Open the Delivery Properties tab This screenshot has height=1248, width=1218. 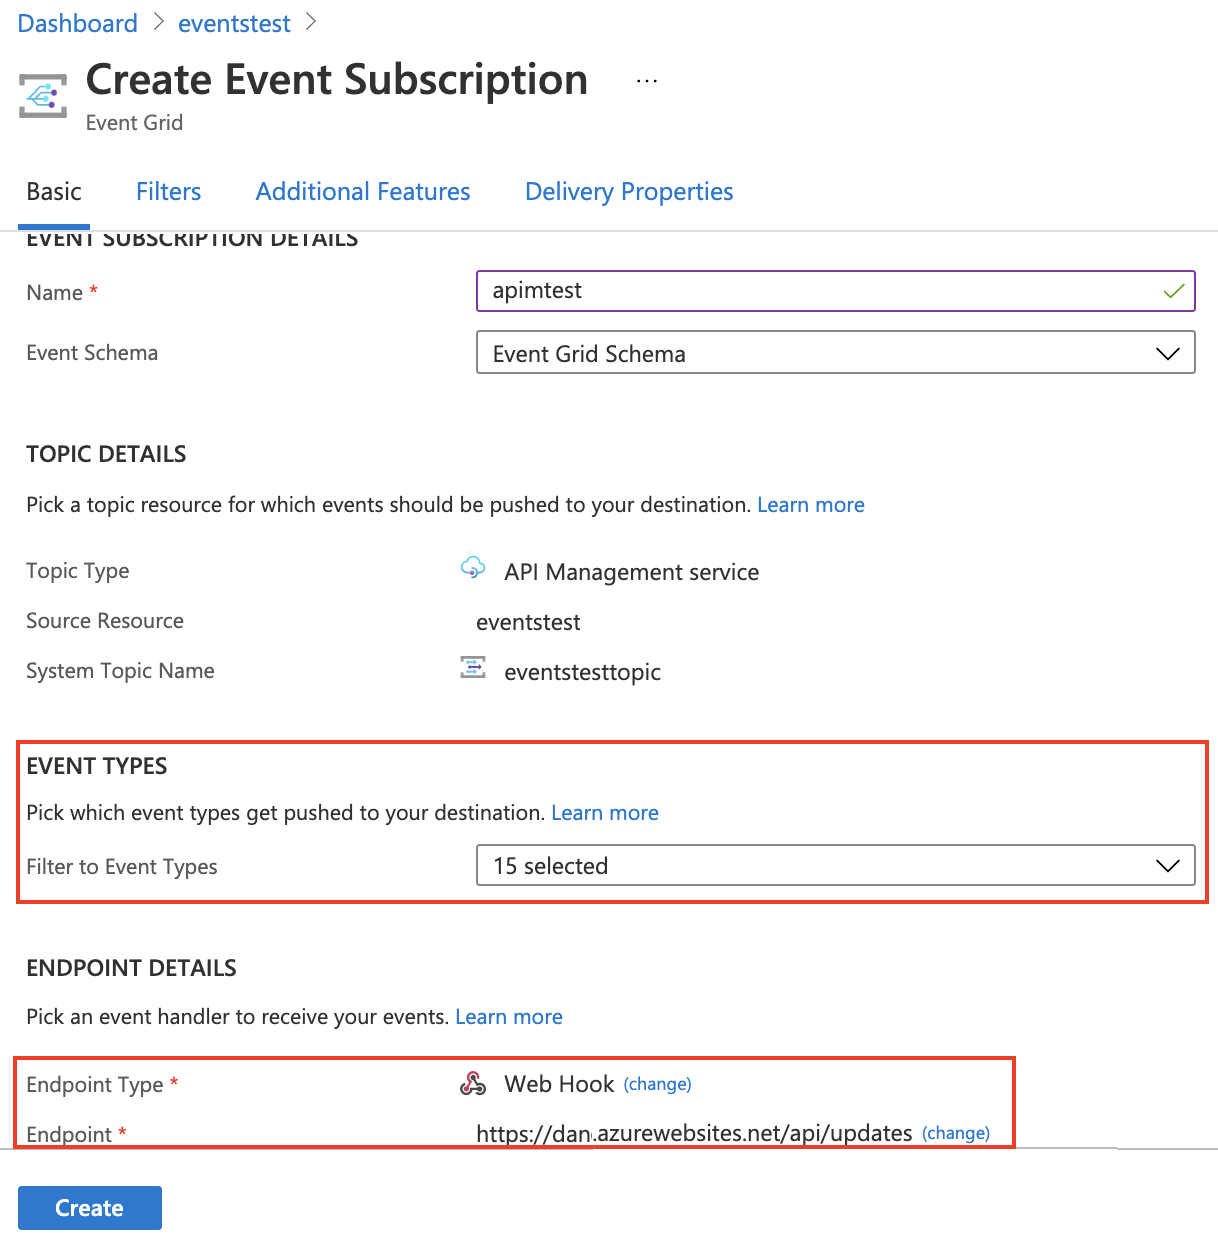(x=629, y=191)
